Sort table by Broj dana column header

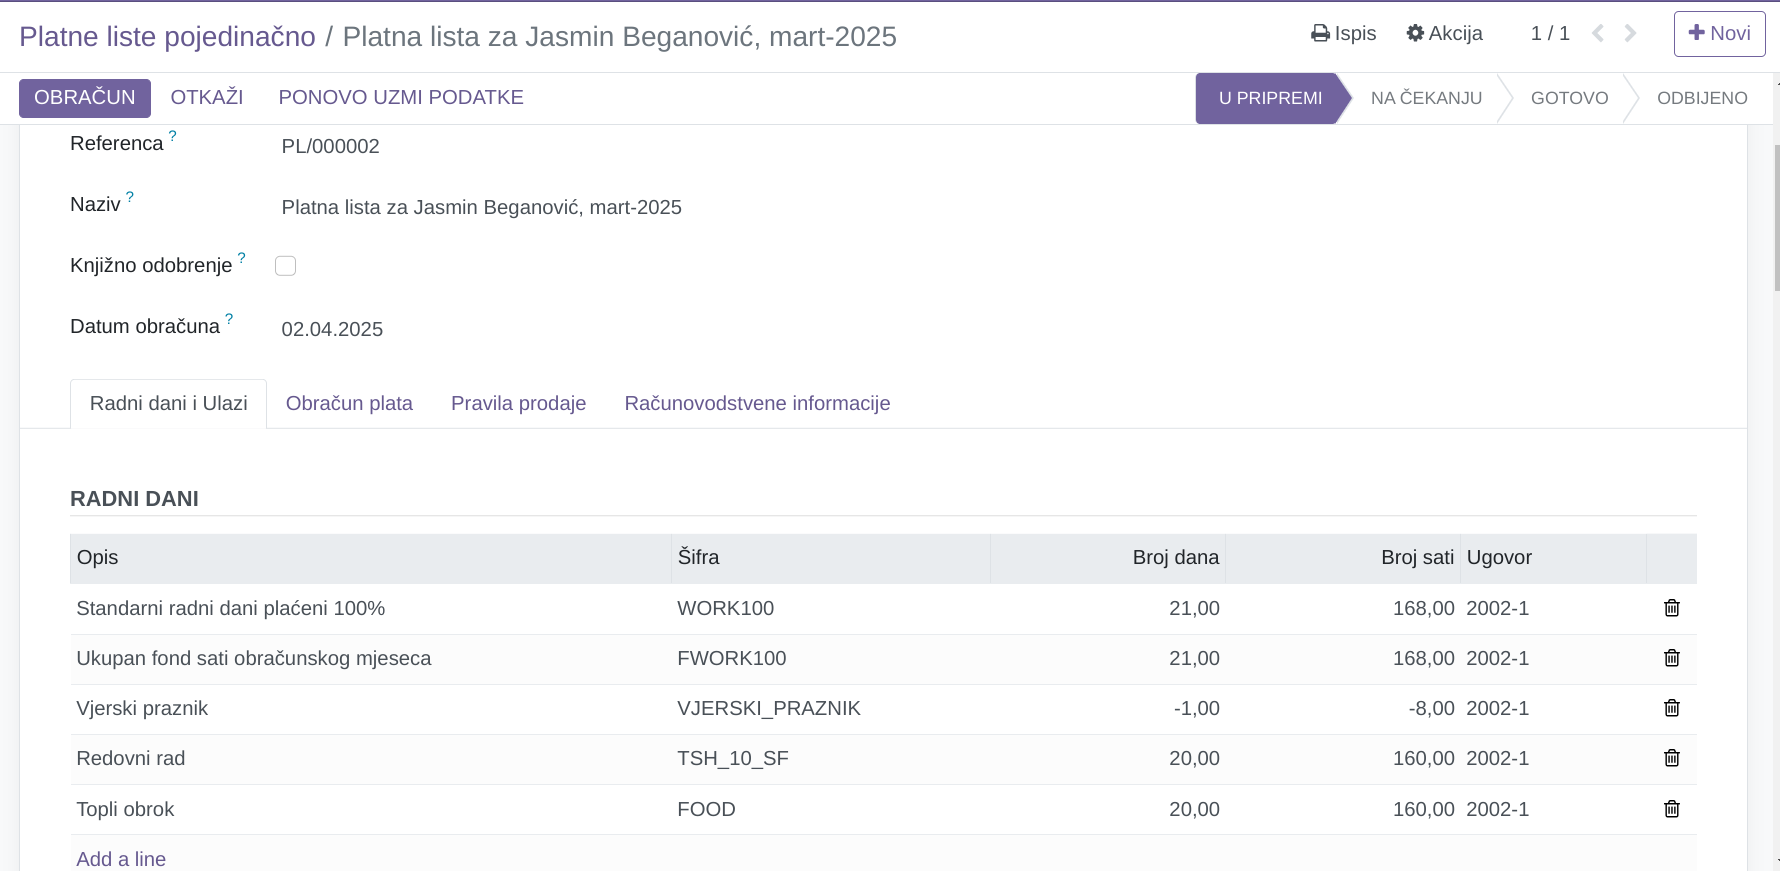pos(1175,558)
